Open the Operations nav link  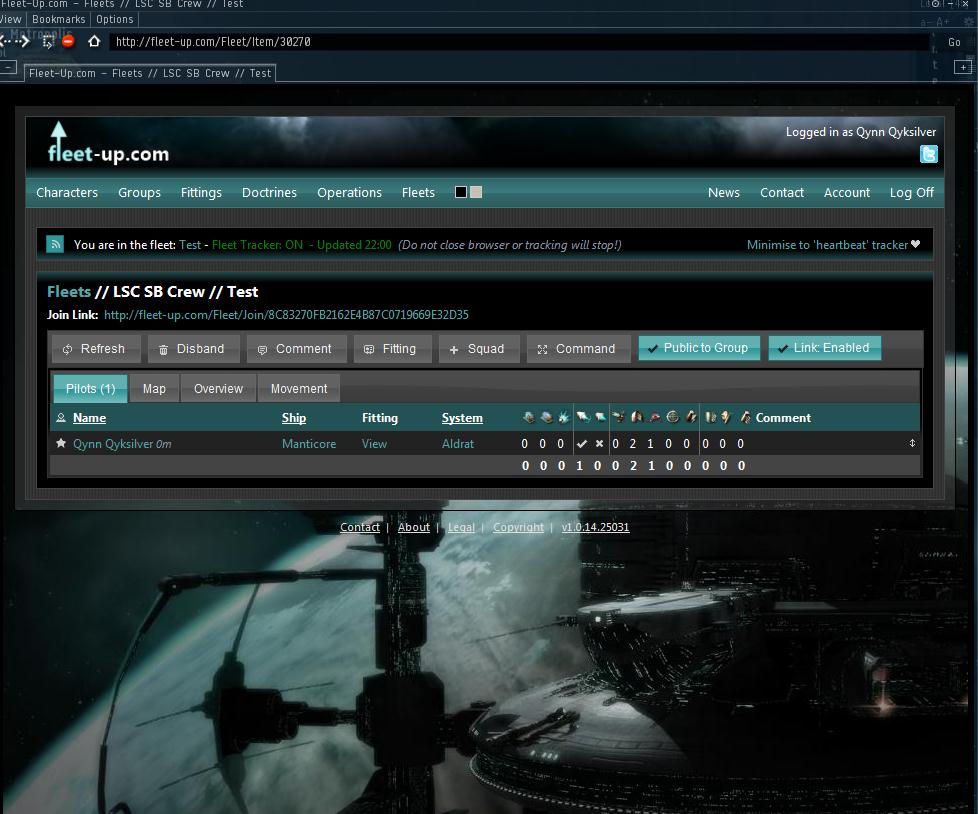349,192
